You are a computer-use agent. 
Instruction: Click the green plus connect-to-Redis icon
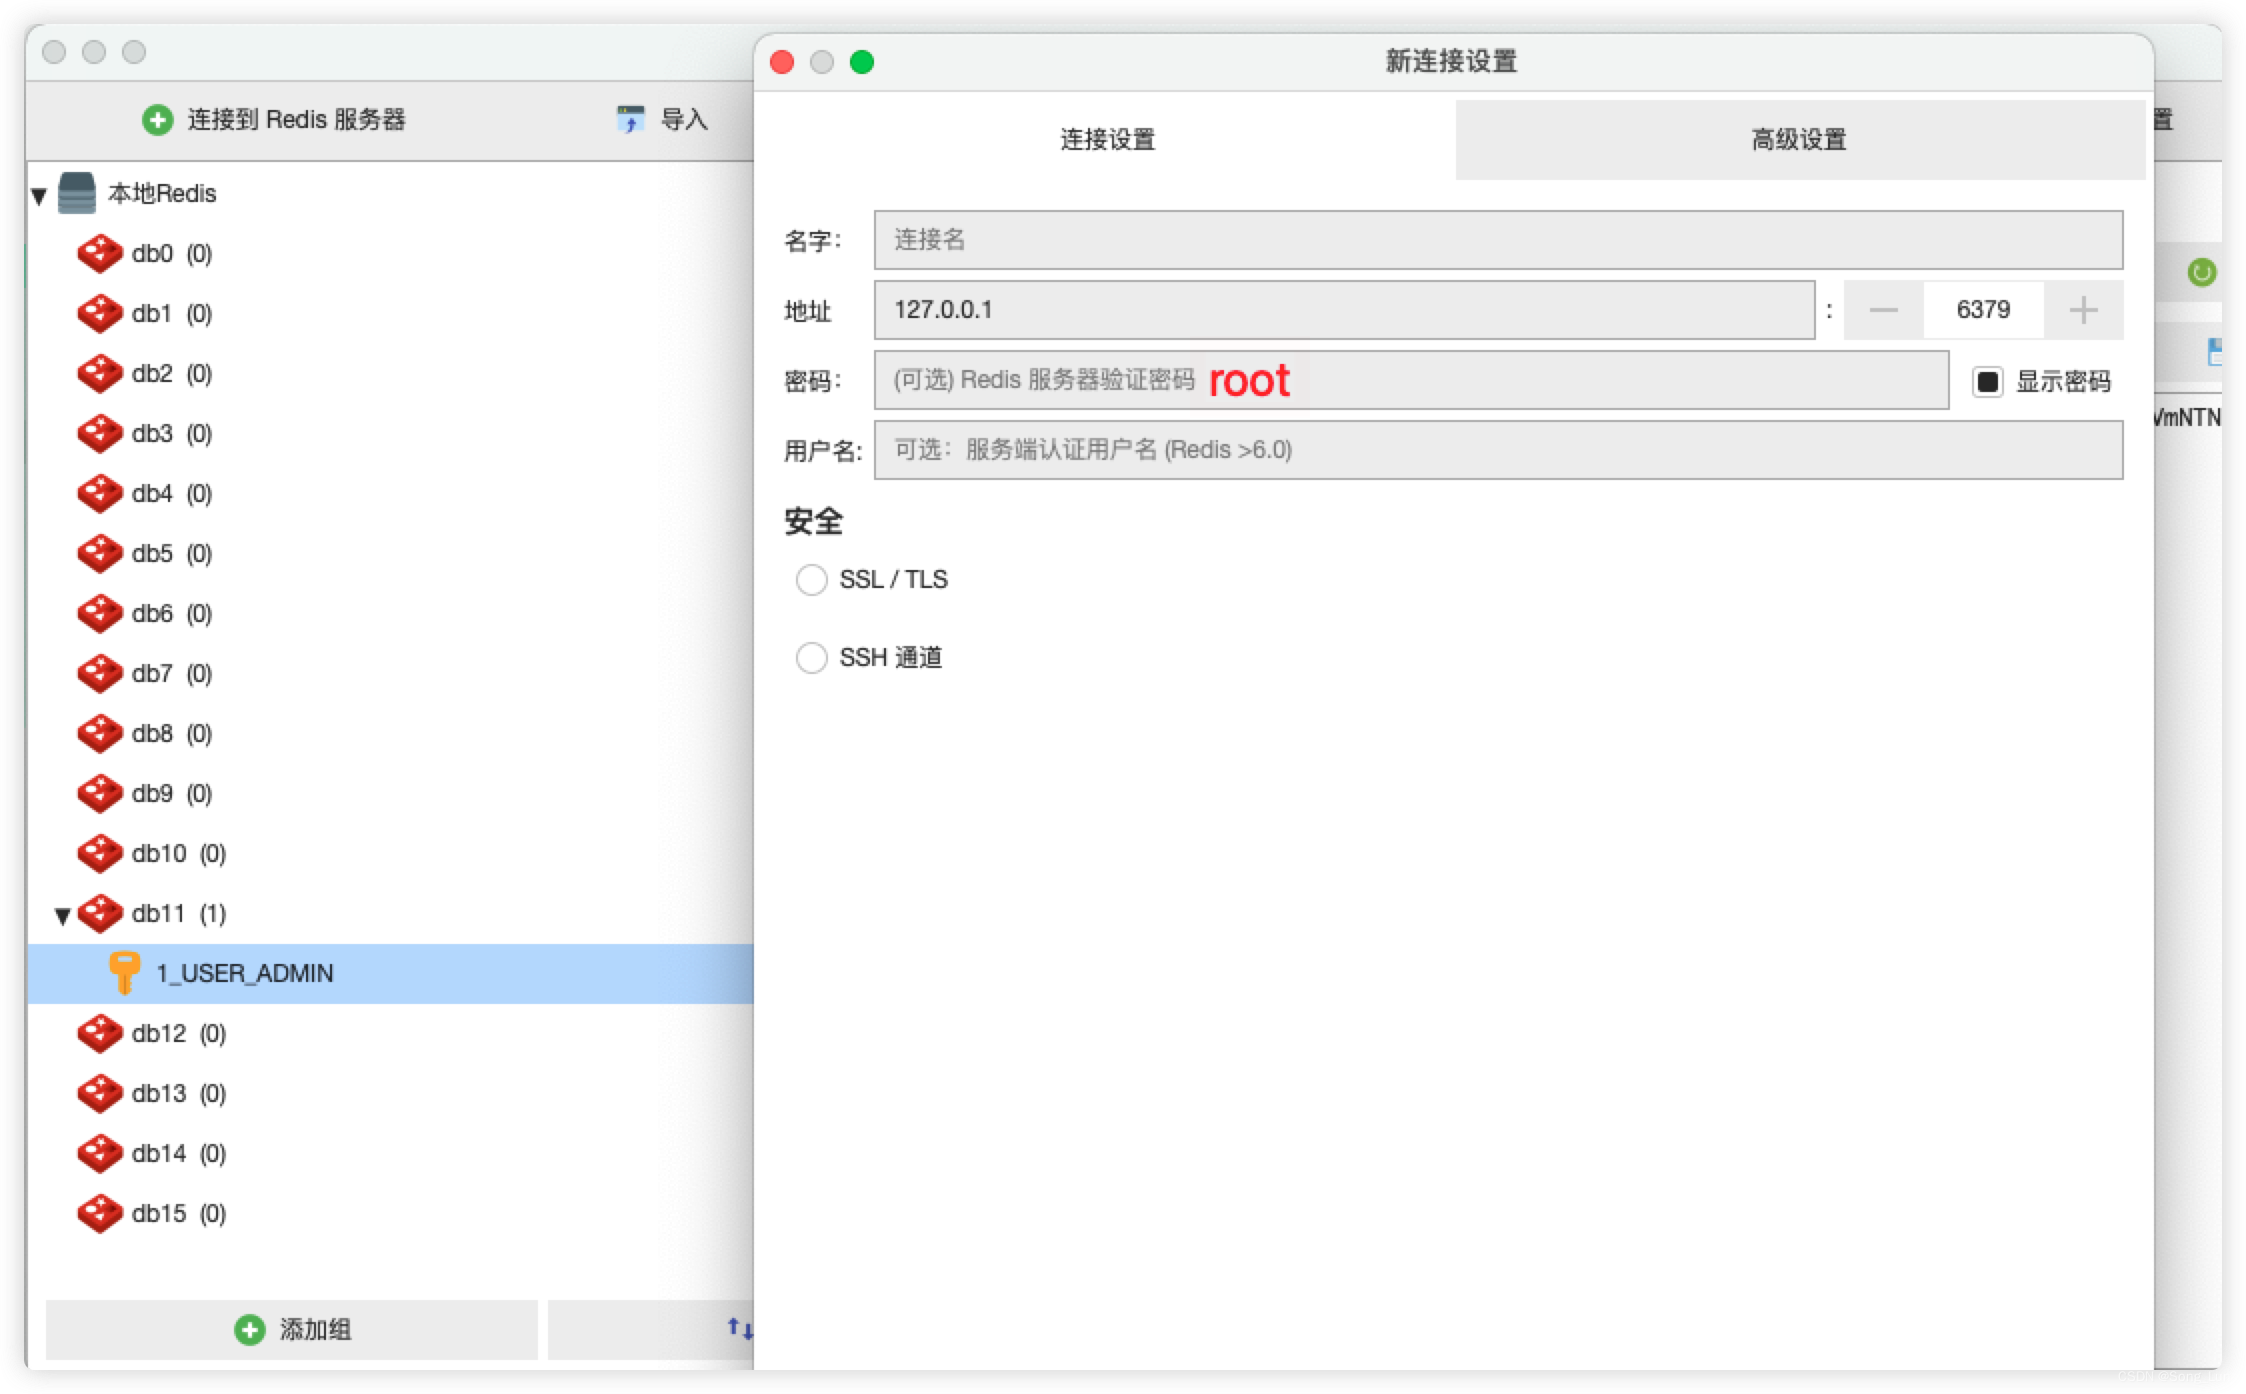point(157,120)
